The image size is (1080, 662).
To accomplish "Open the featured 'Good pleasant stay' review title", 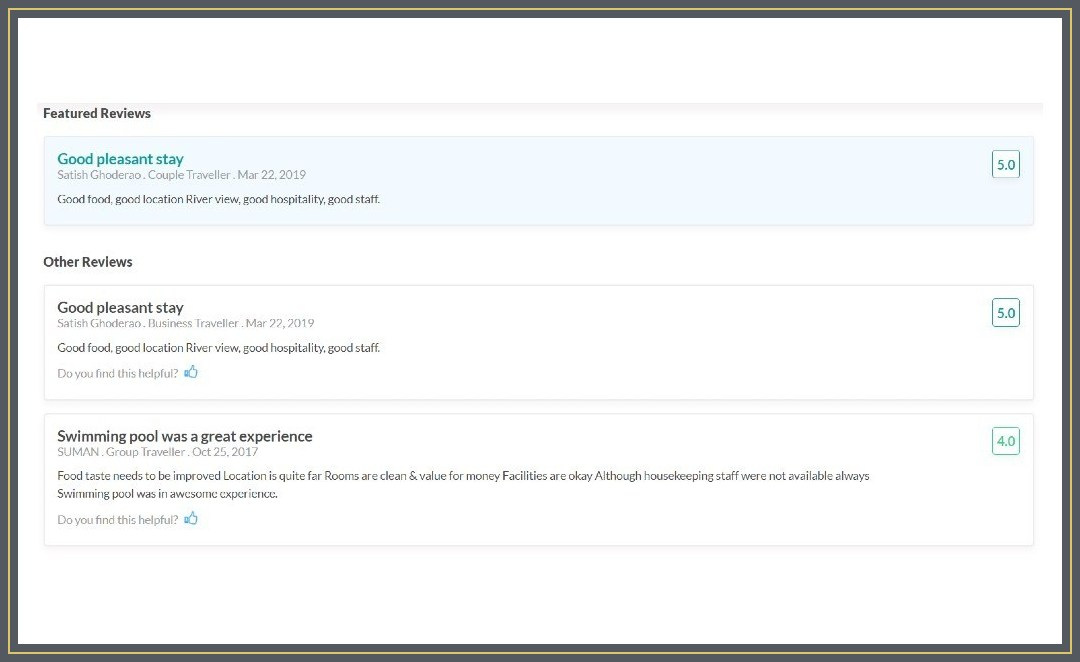I will click(x=120, y=159).
